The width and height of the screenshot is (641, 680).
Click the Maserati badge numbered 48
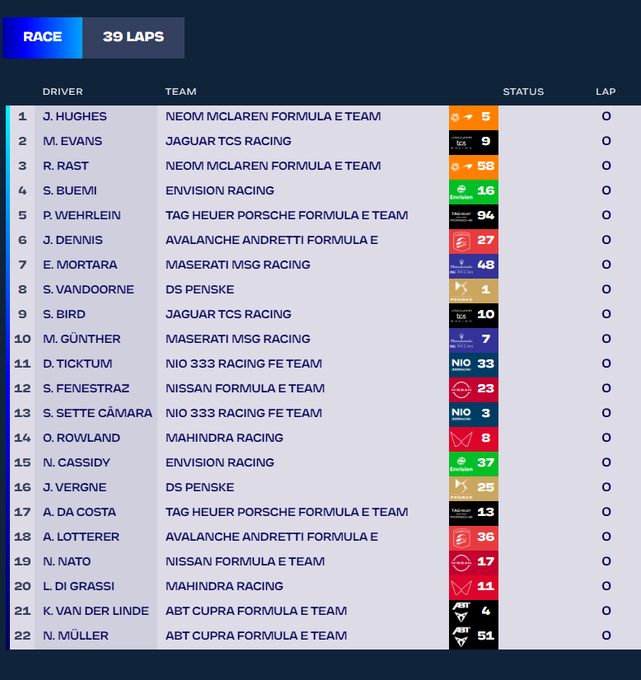(x=474, y=265)
